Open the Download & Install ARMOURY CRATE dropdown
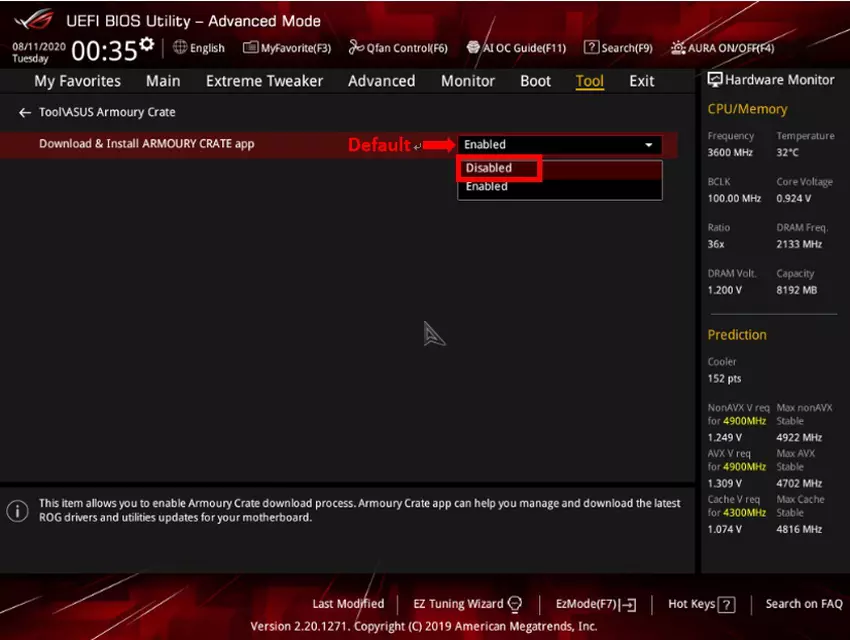This screenshot has height=640, width=850. [x=558, y=144]
